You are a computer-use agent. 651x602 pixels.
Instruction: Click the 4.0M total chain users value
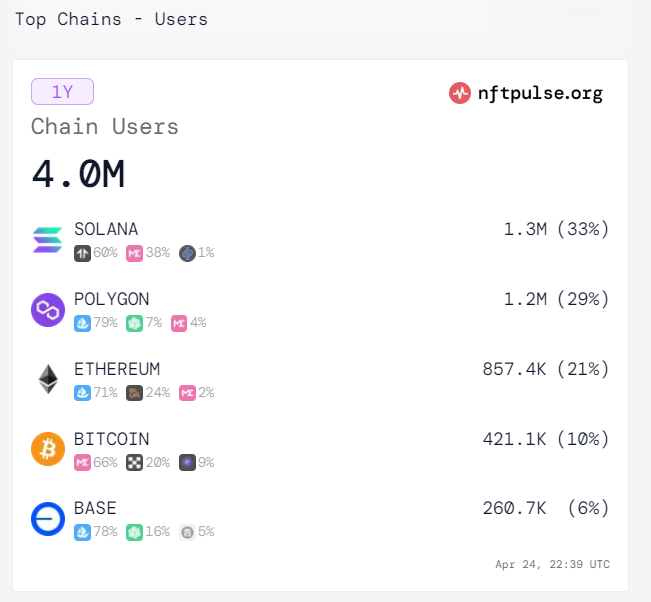(x=78, y=174)
